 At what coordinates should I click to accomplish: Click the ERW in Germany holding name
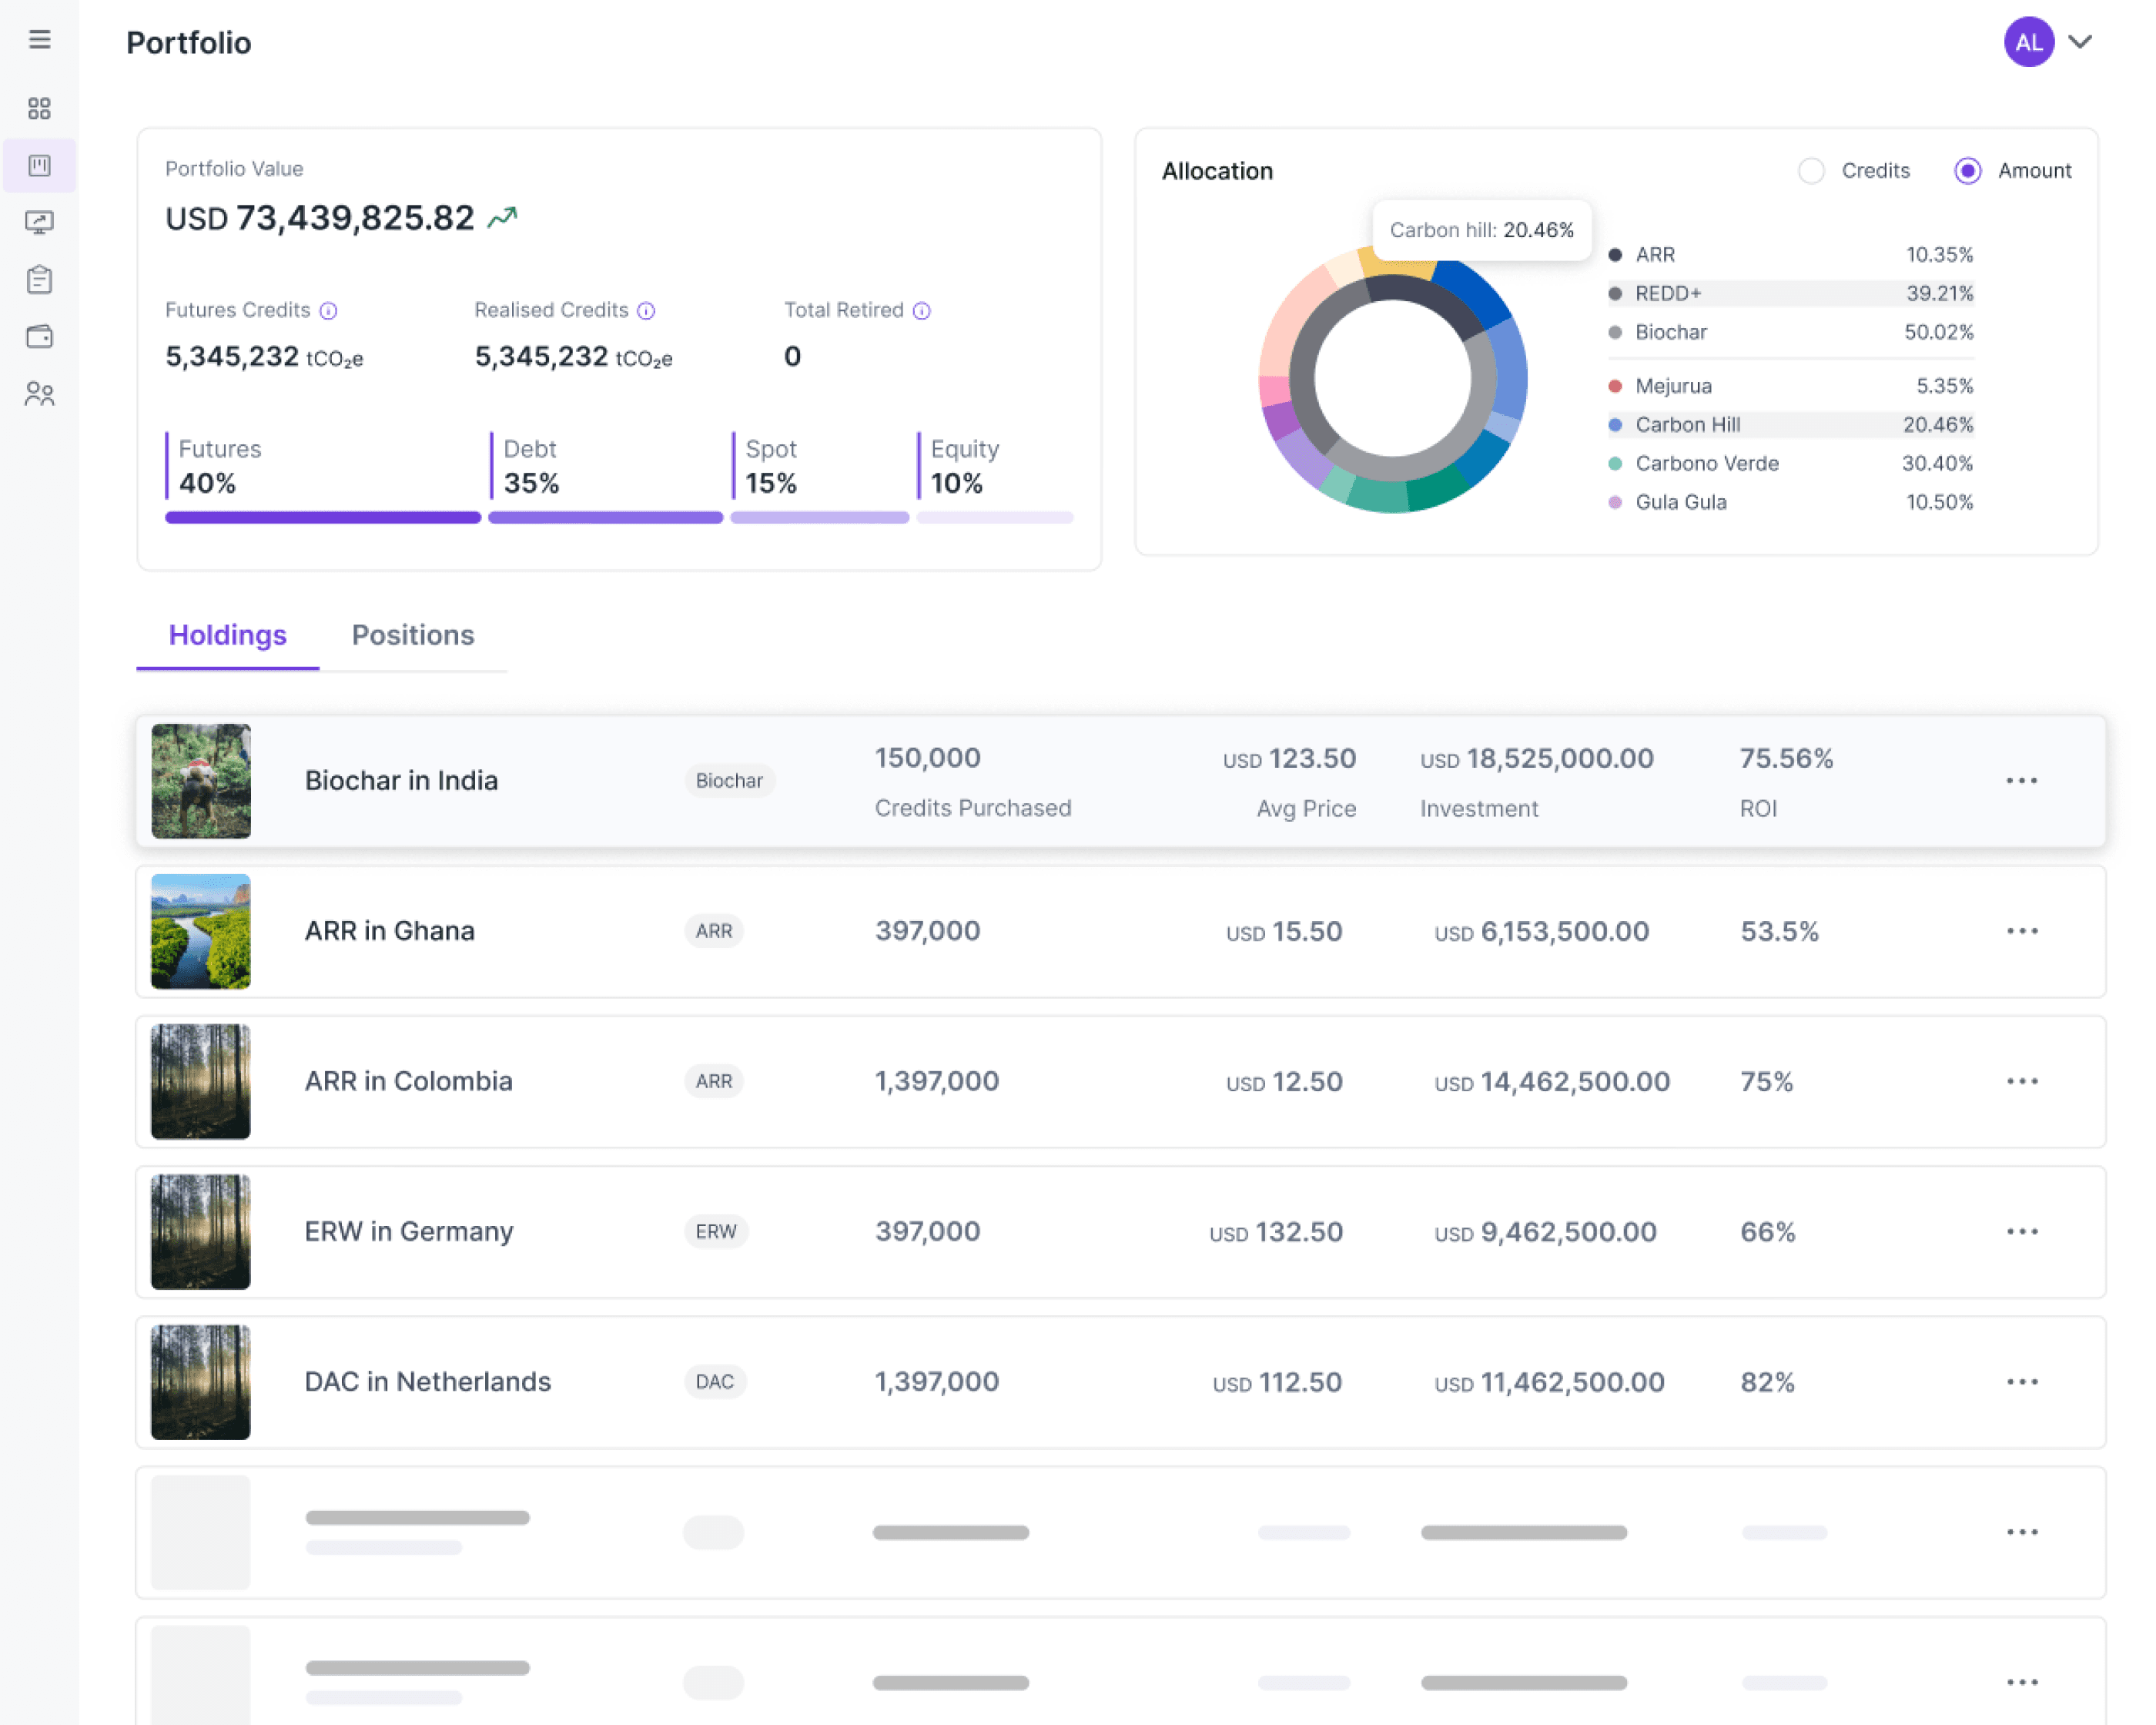point(408,1231)
